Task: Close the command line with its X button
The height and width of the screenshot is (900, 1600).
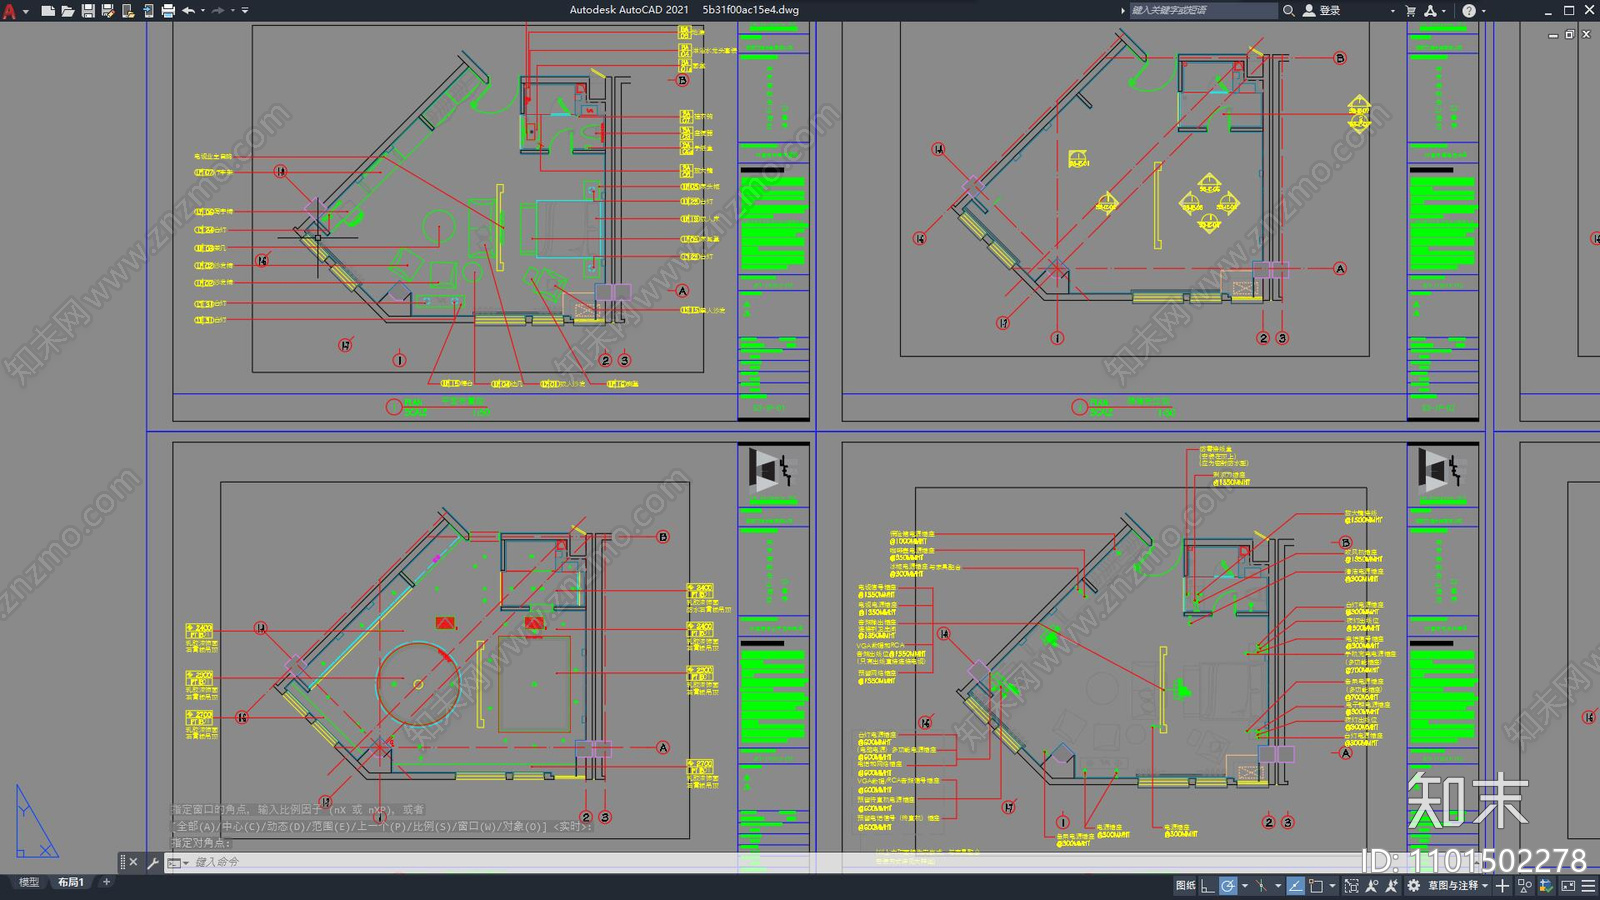Action: pos(134,862)
